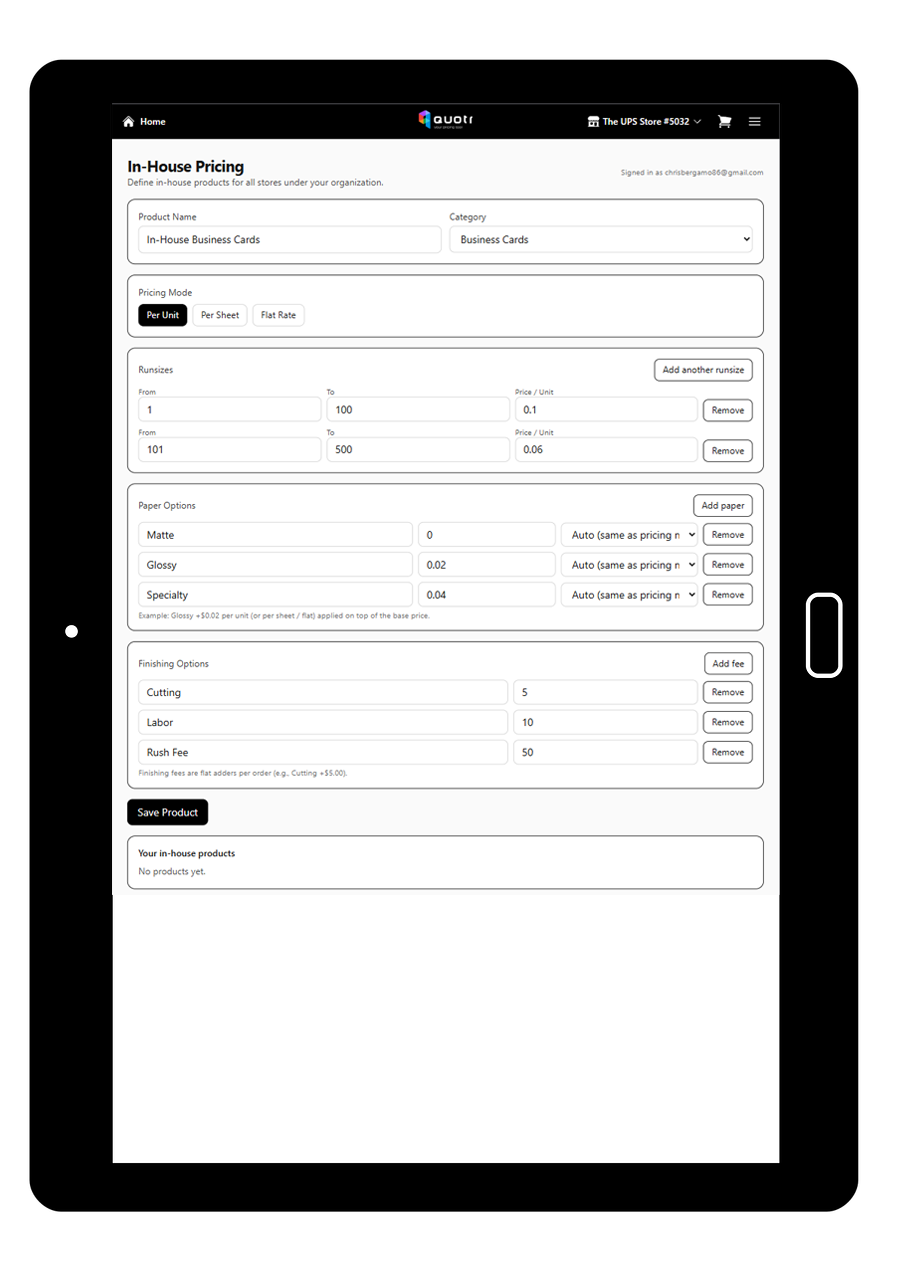Click the Home menu item

click(x=152, y=121)
